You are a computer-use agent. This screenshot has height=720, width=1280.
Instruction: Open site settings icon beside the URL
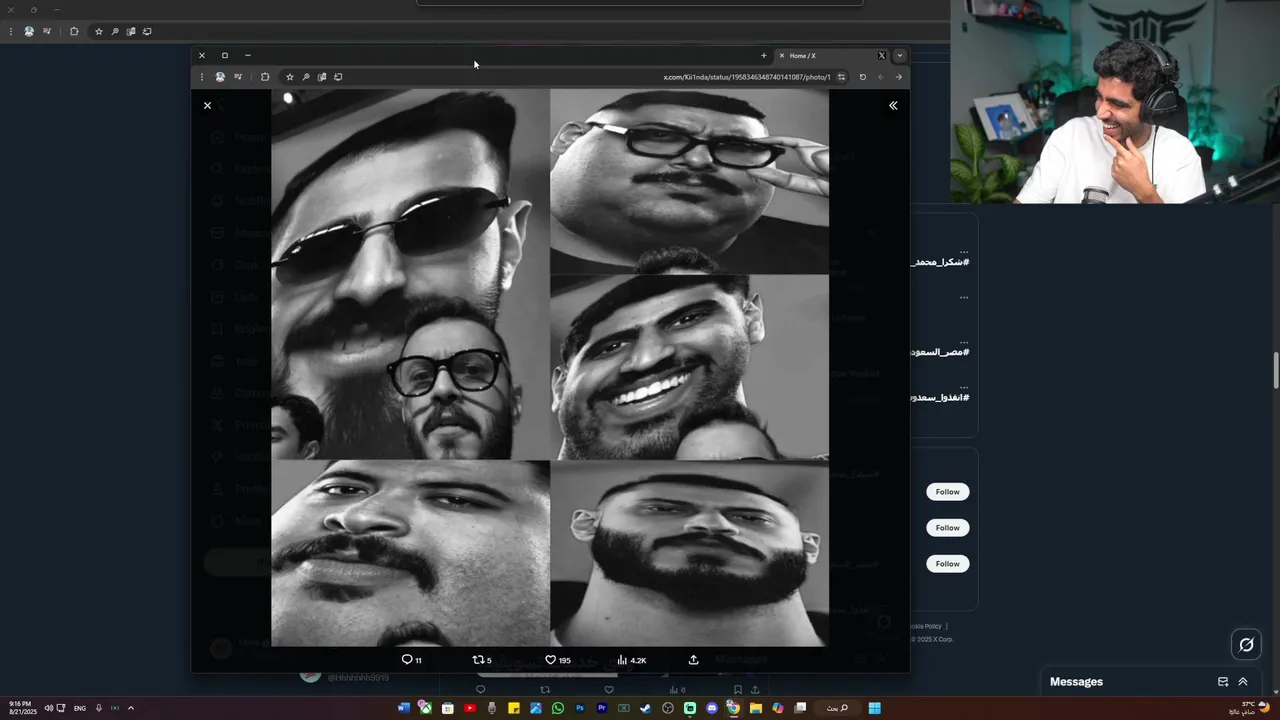pyautogui.click(x=841, y=77)
